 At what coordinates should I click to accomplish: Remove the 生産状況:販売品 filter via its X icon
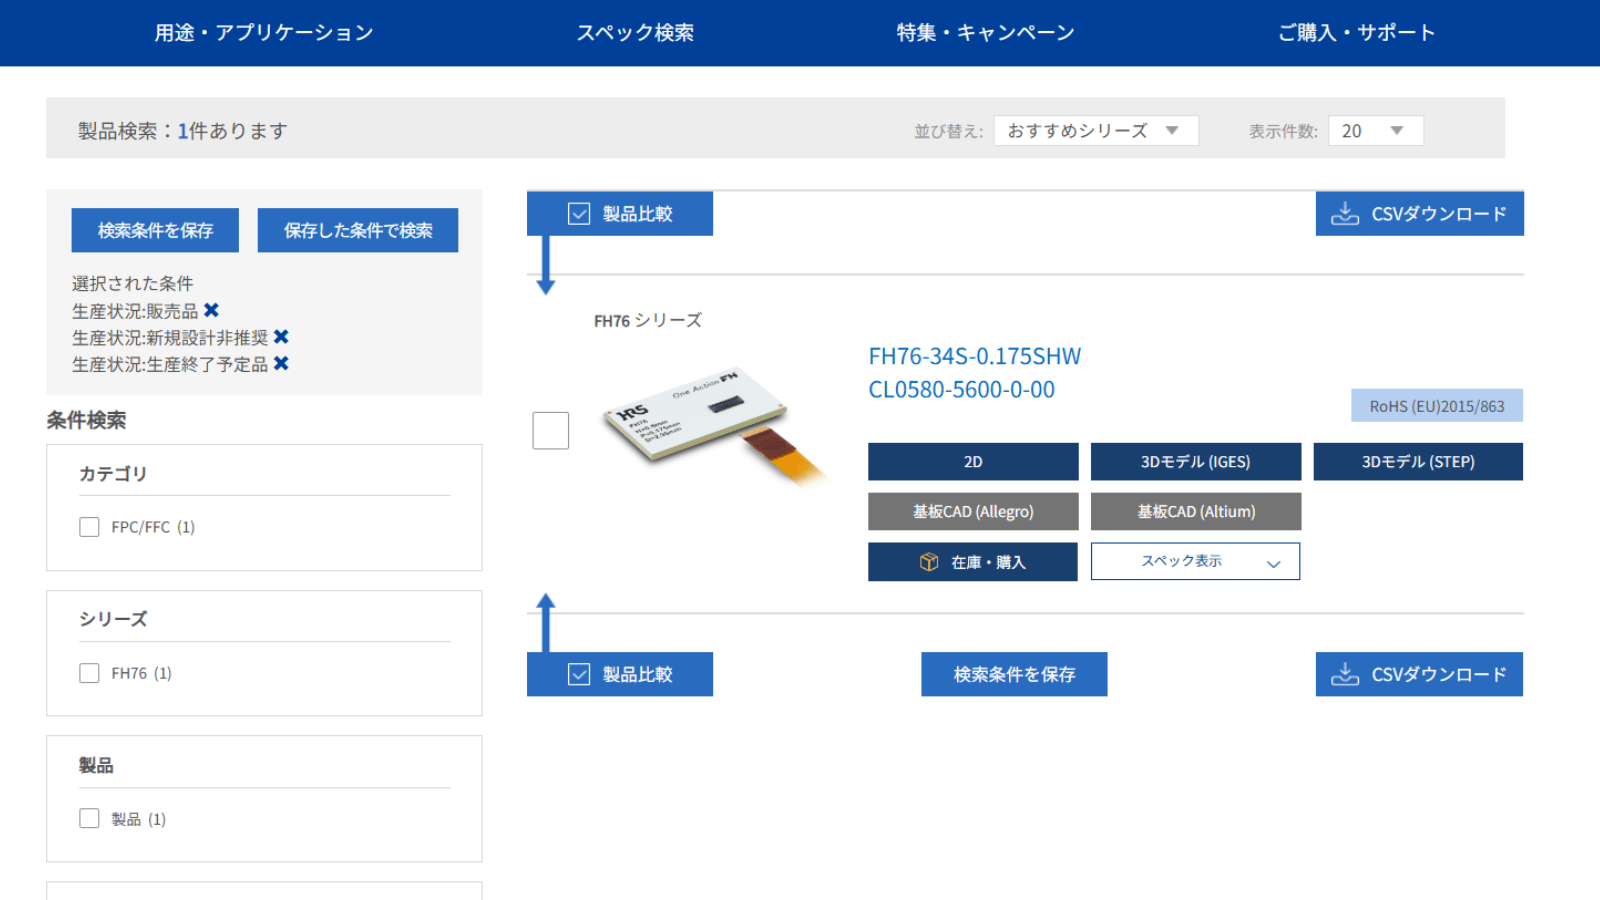click(211, 310)
